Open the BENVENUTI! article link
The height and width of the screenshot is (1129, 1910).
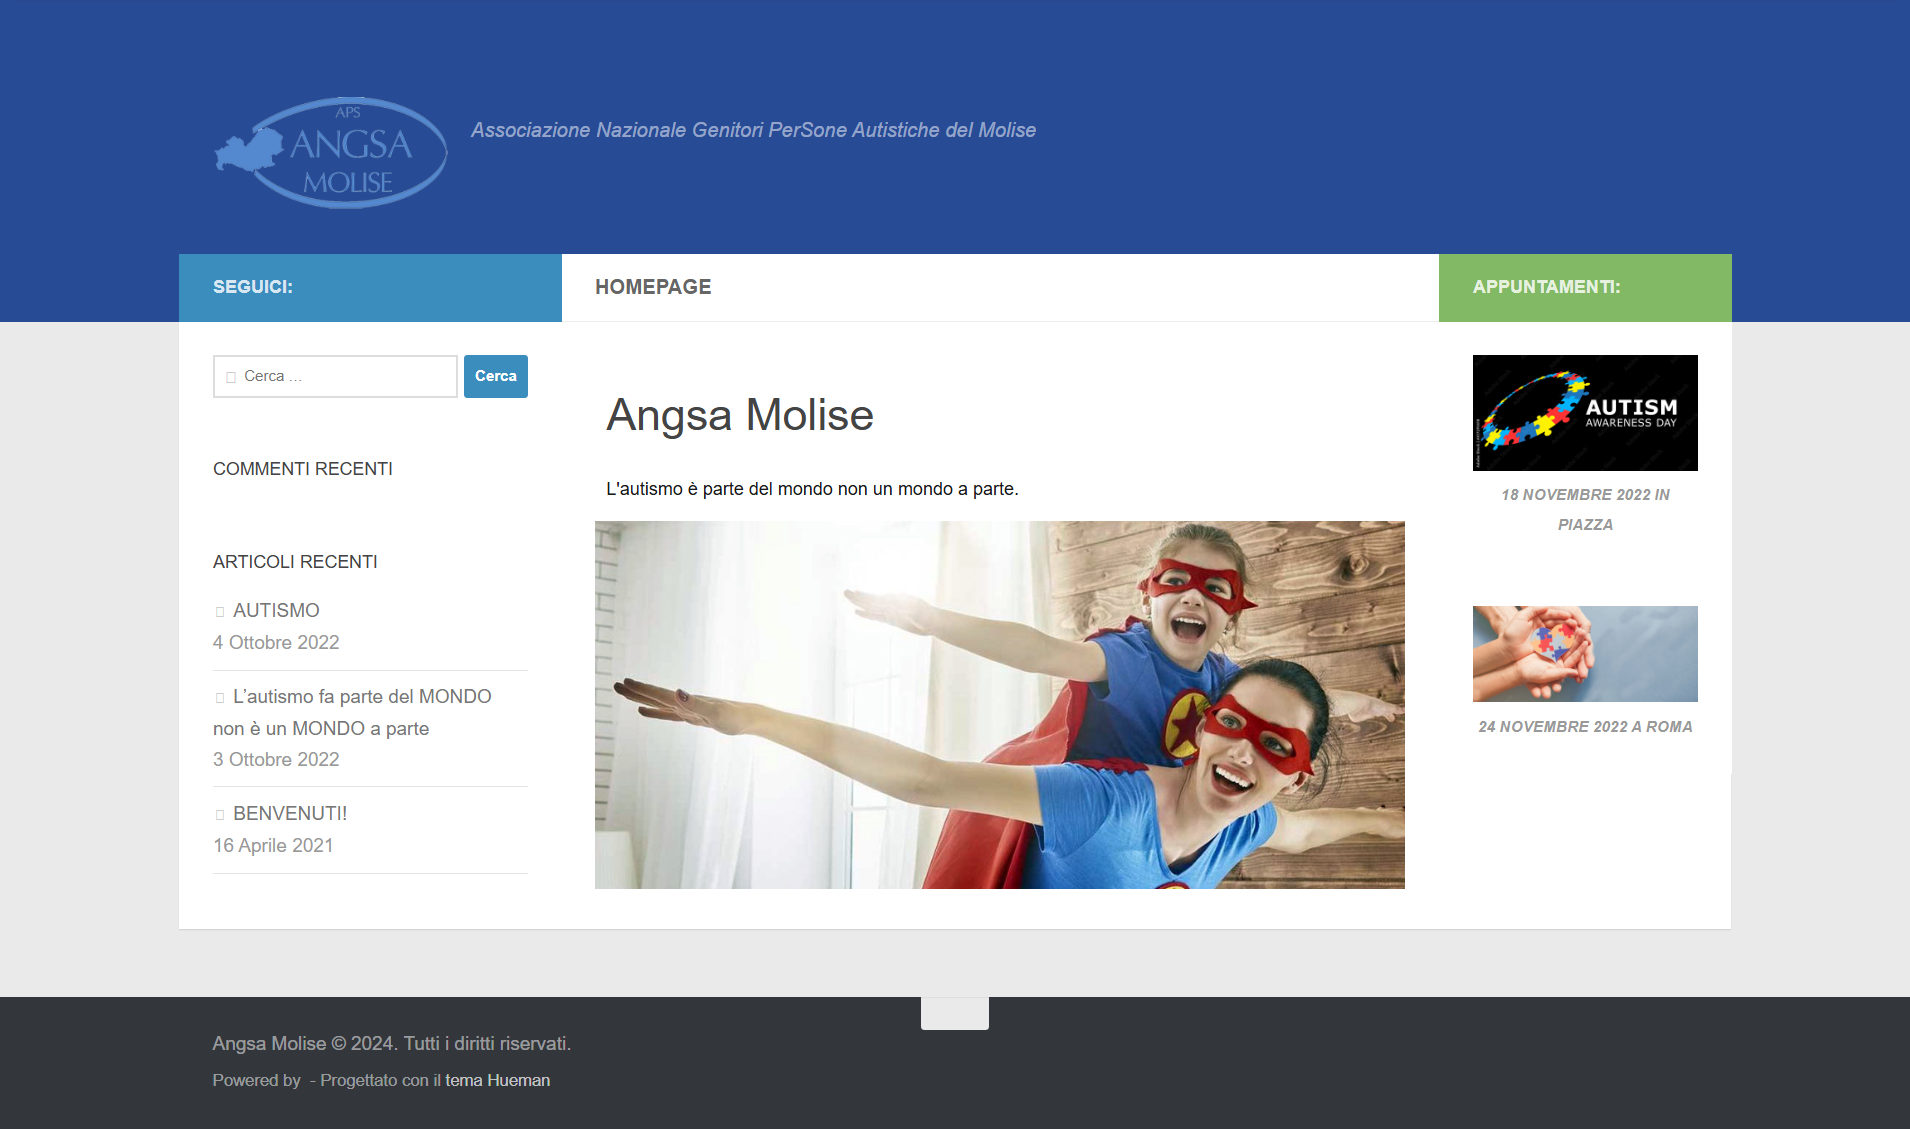[x=289, y=814]
